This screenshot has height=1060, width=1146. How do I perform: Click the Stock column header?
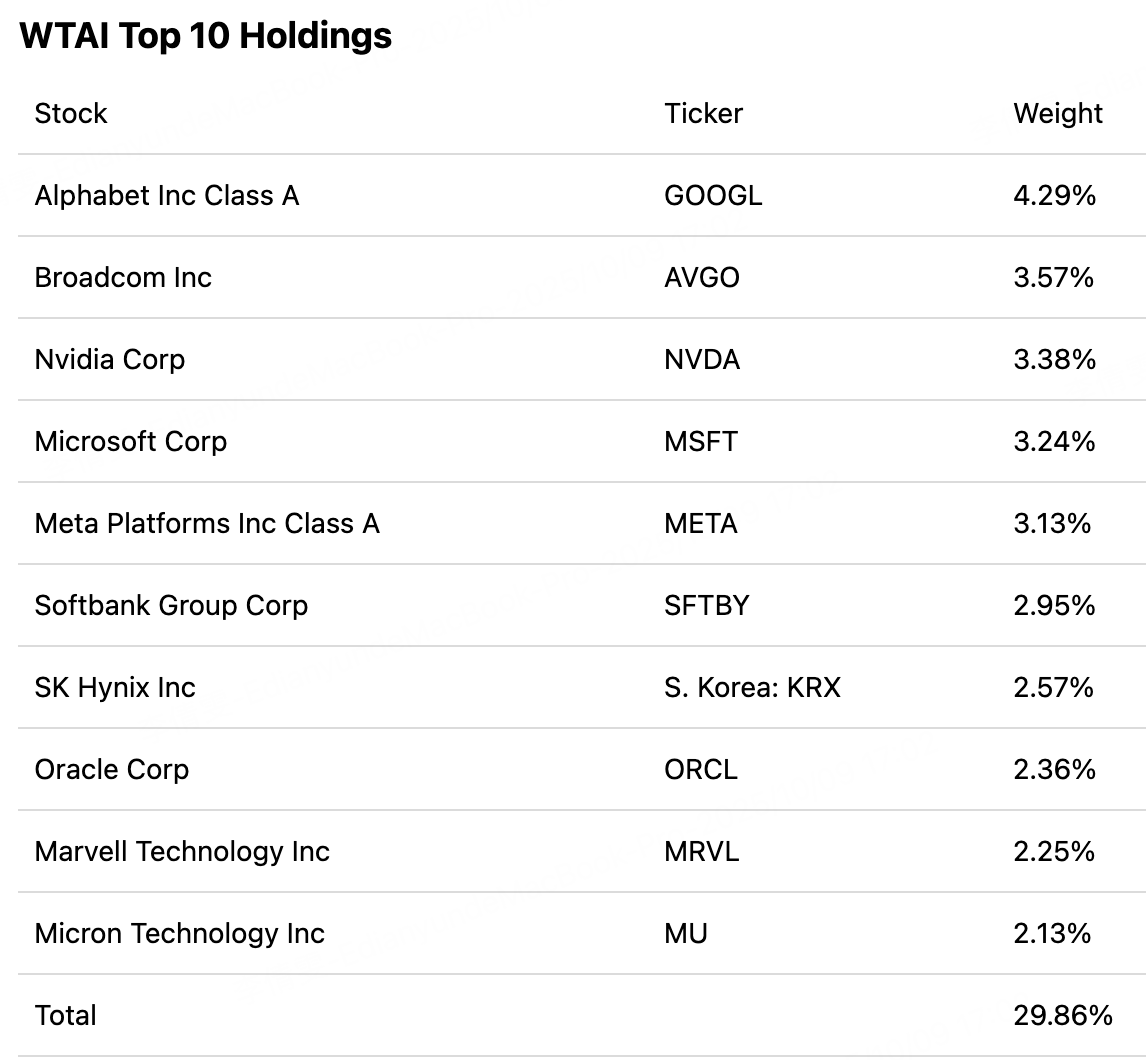pyautogui.click(x=71, y=113)
